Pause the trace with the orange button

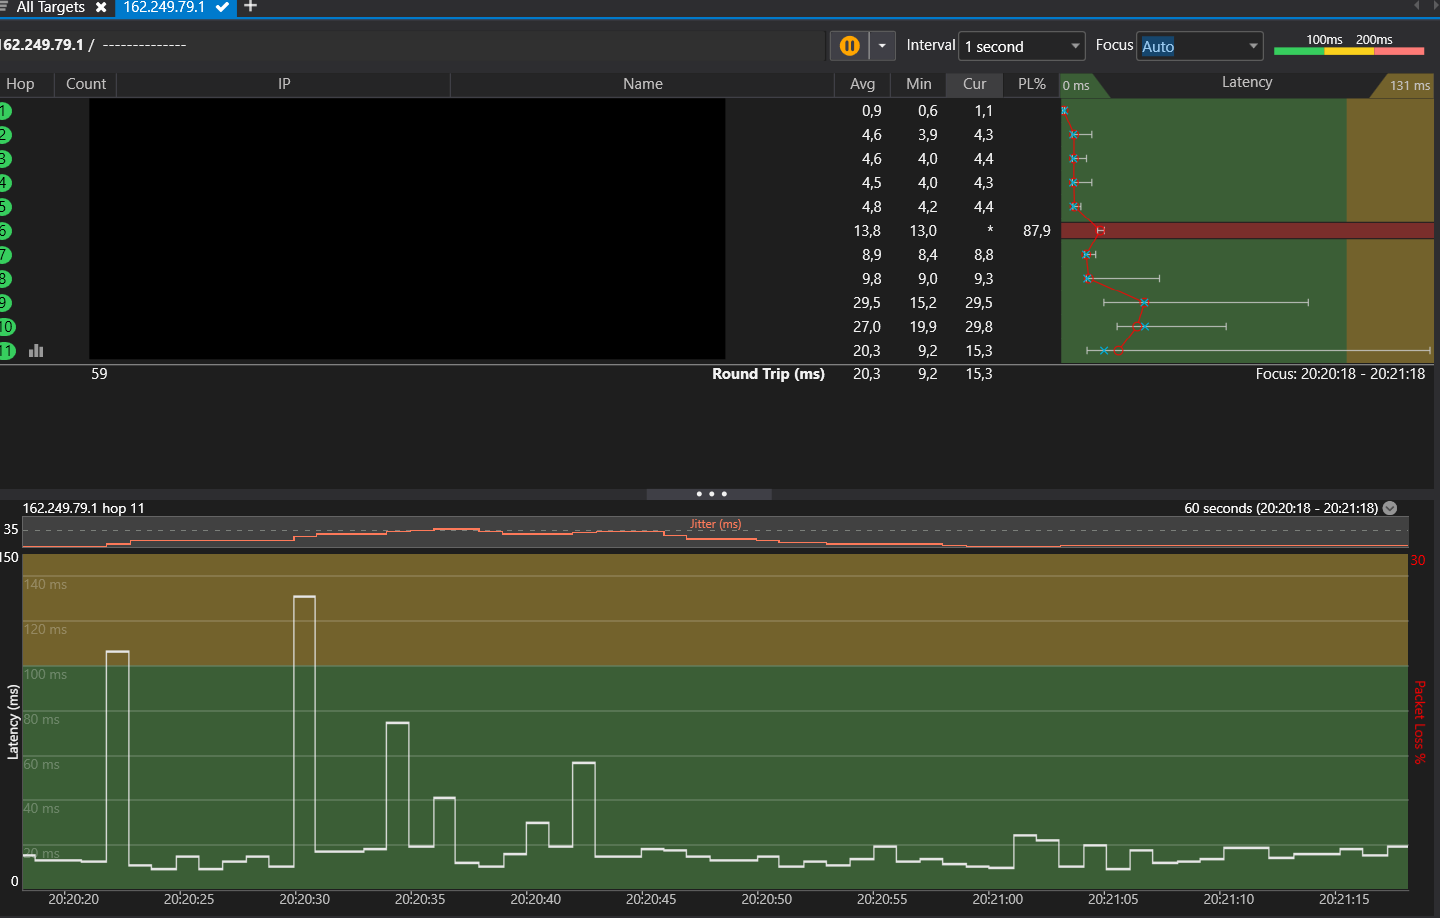pos(849,46)
